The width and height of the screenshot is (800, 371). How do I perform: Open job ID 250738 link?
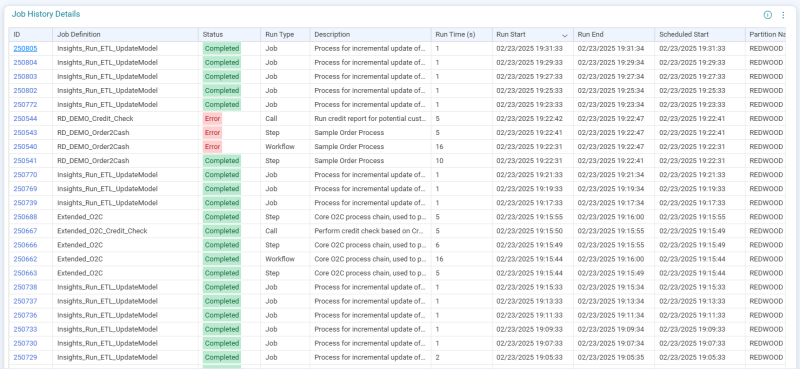click(x=25, y=287)
